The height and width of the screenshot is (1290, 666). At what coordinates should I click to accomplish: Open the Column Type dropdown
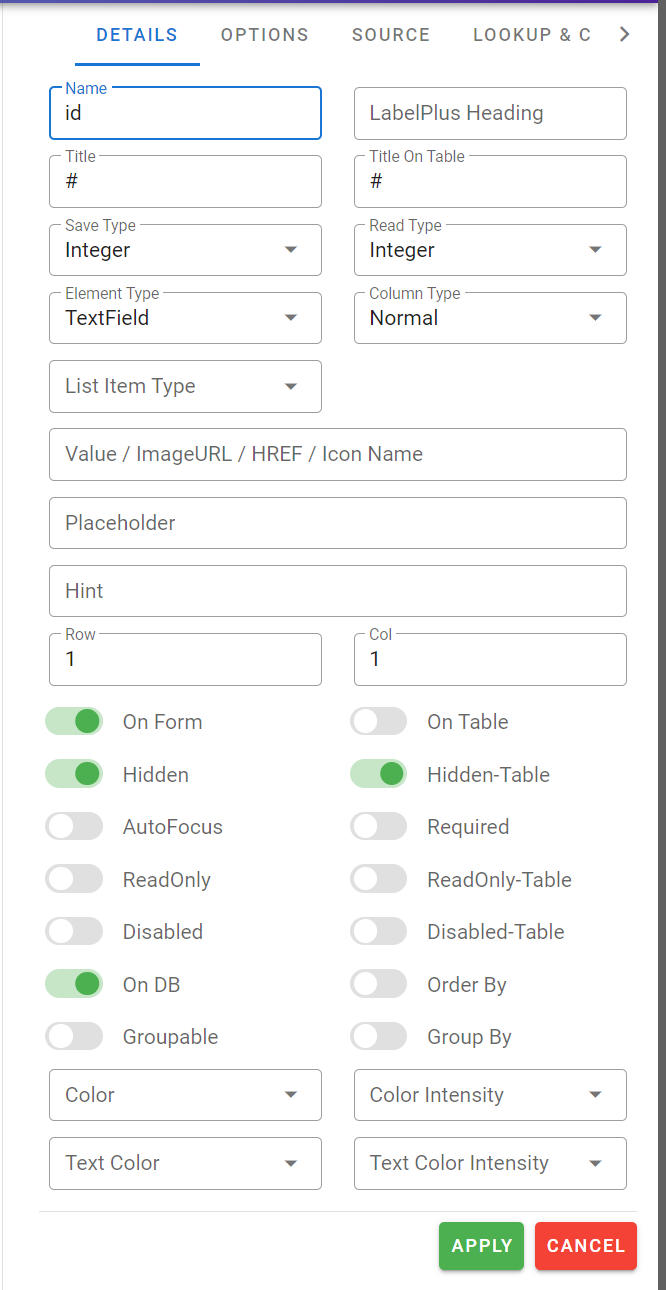coord(490,318)
